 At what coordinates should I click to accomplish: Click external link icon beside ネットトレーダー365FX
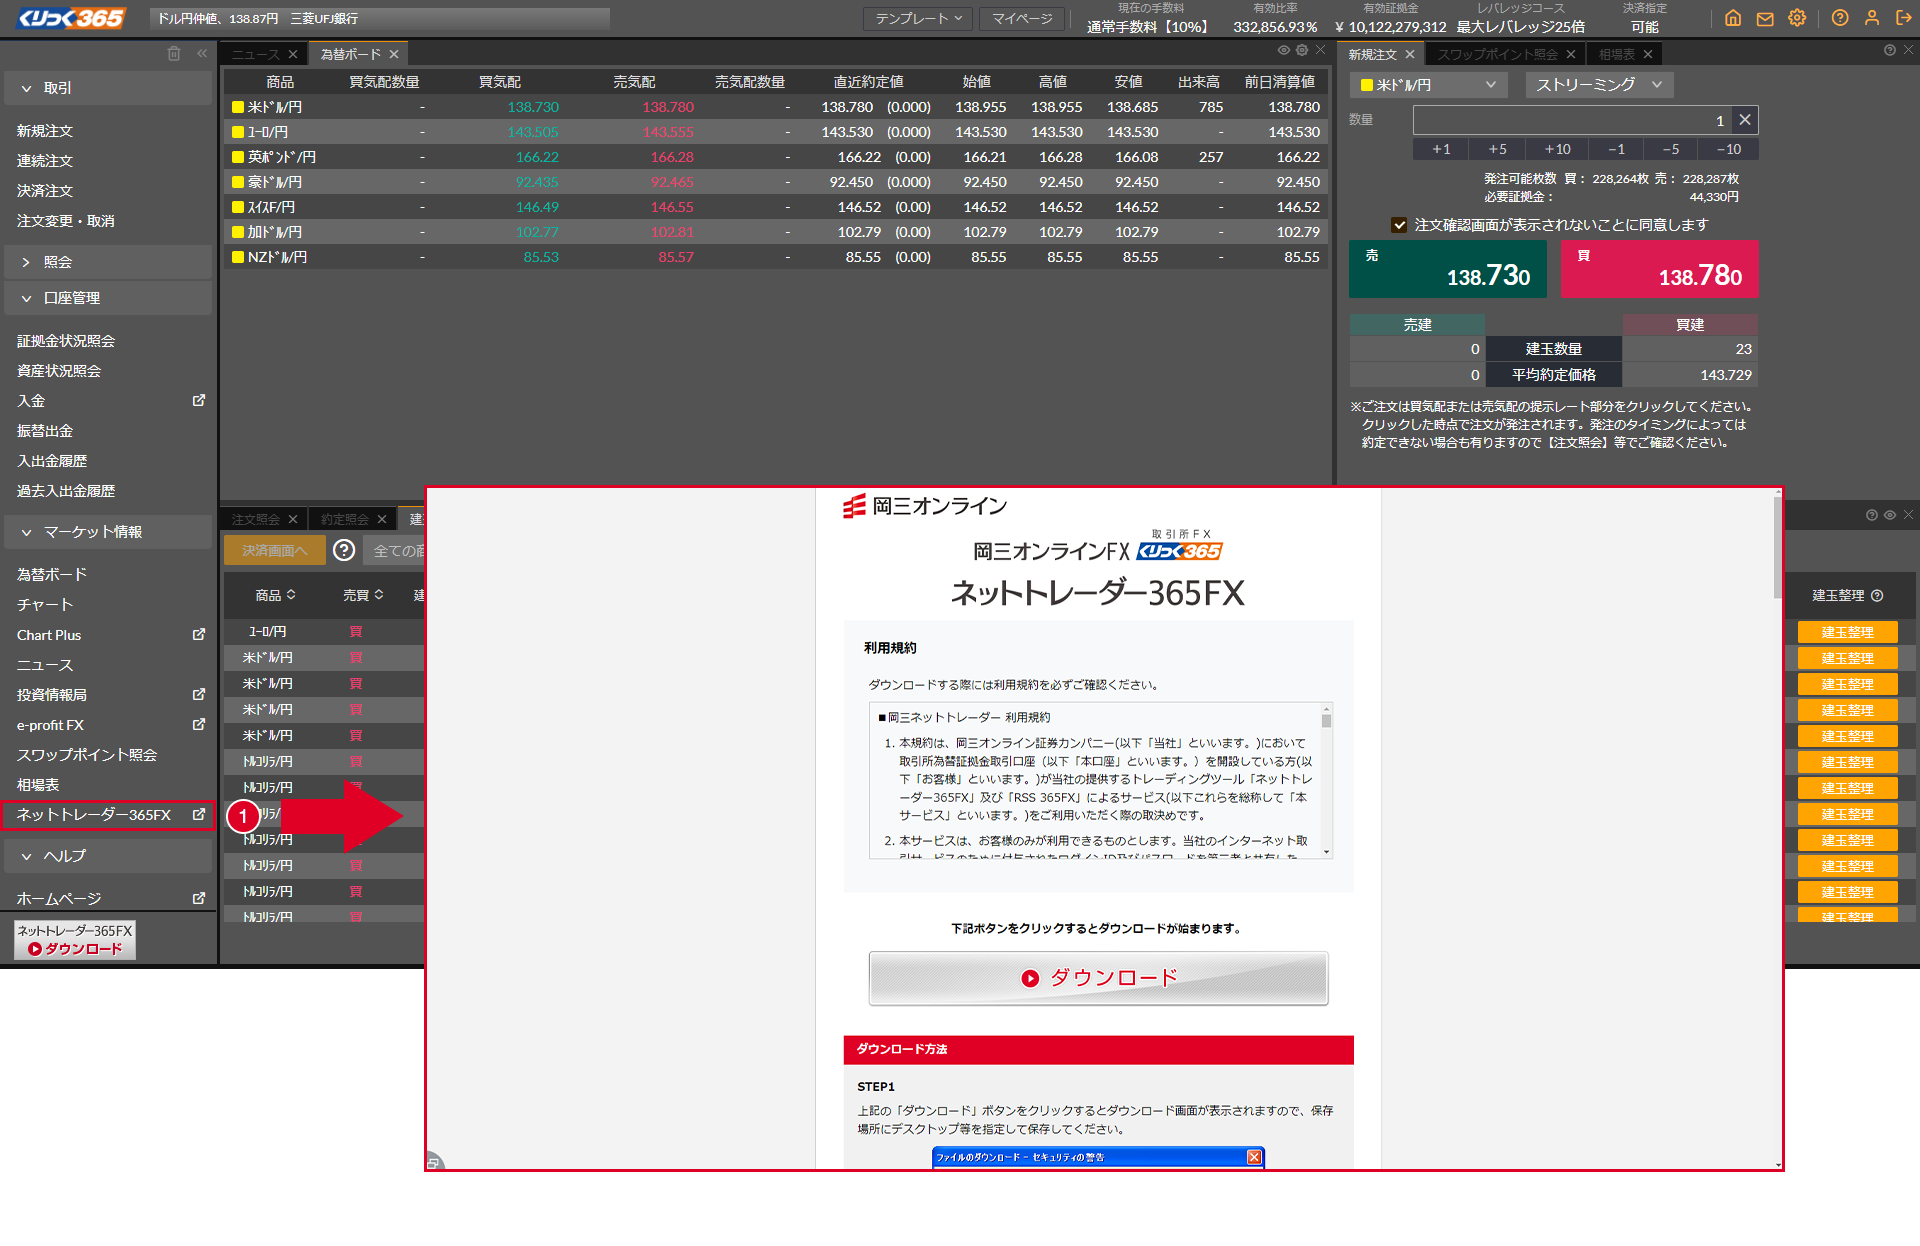199,814
